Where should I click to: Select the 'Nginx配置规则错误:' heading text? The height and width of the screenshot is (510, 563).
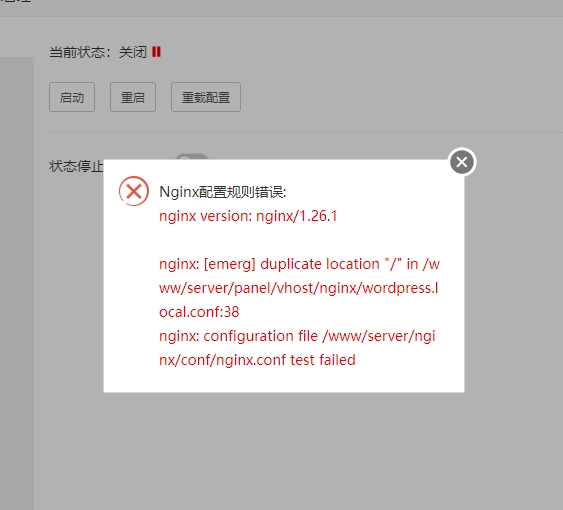tap(222, 192)
